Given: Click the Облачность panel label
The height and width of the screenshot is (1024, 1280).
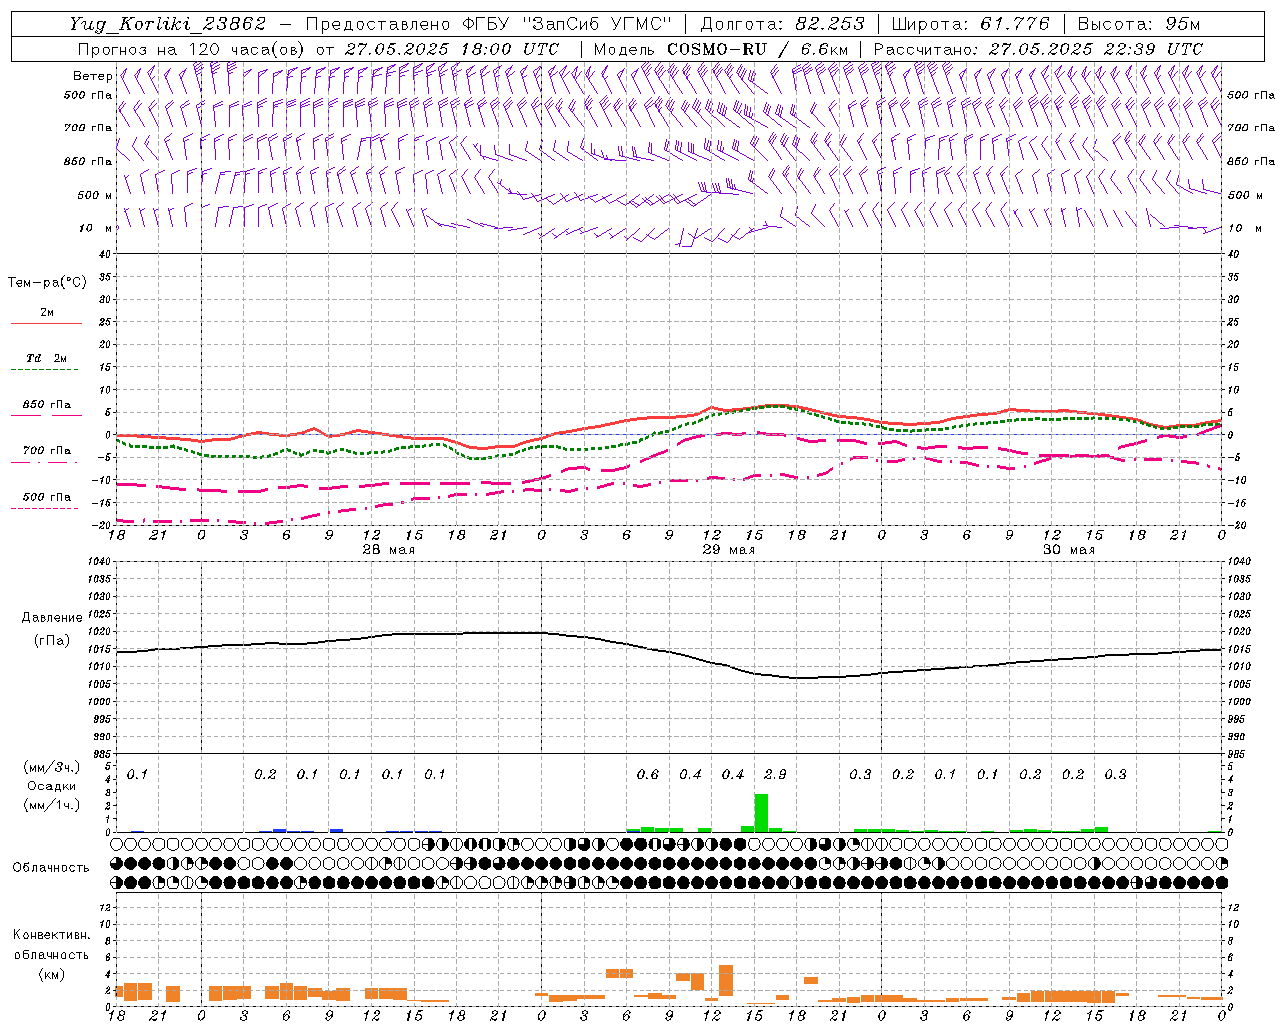Looking at the screenshot, I should (51, 868).
